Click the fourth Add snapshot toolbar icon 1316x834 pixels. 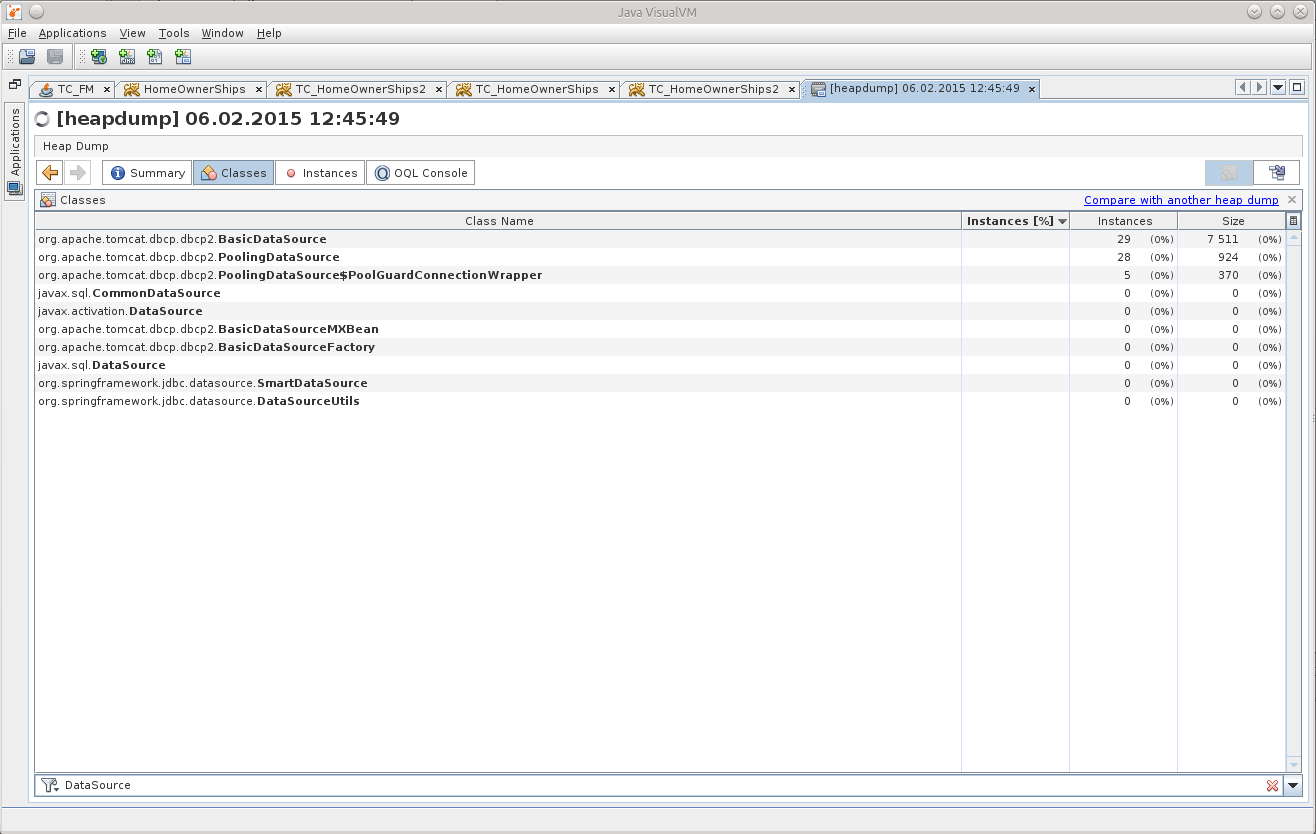coord(183,57)
